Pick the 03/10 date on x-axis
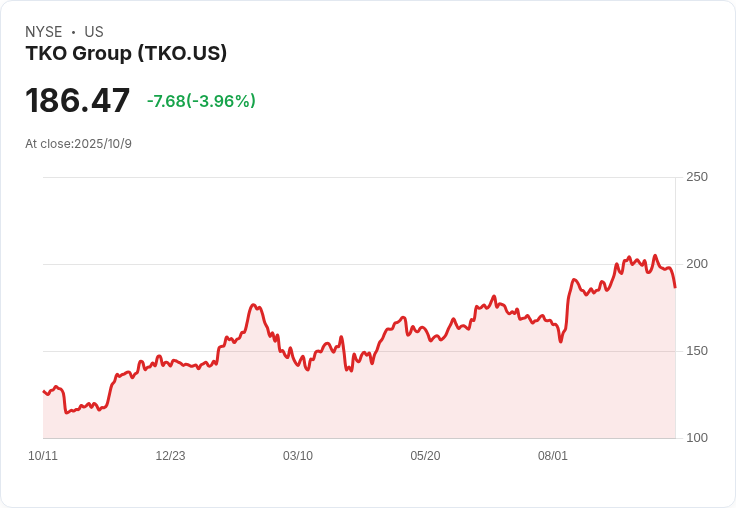Viewport: 736px width, 508px height. click(298, 456)
